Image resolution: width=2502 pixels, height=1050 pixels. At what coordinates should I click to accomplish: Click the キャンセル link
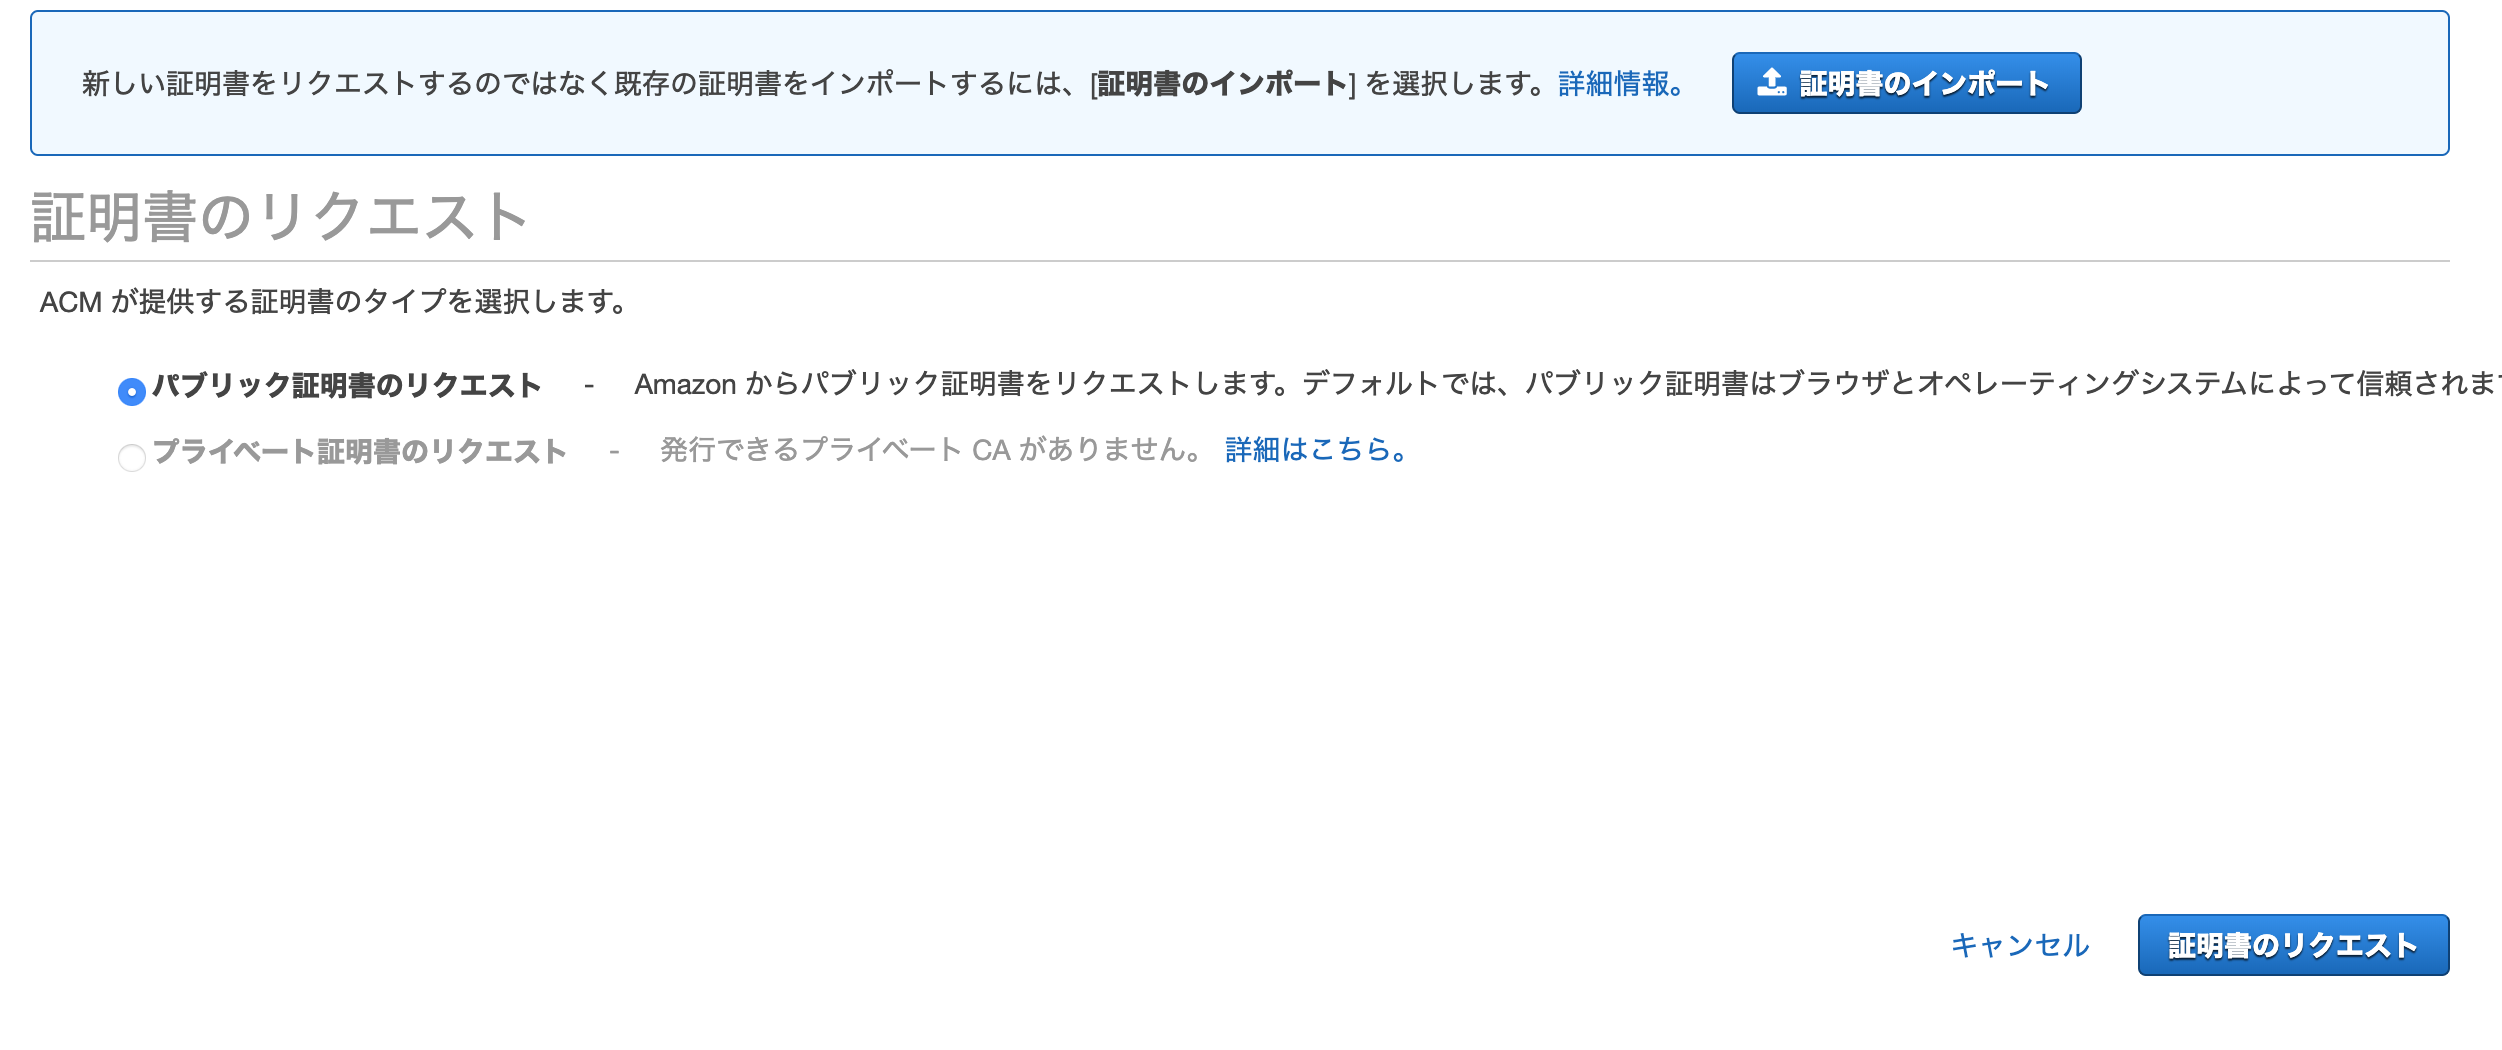(2020, 945)
